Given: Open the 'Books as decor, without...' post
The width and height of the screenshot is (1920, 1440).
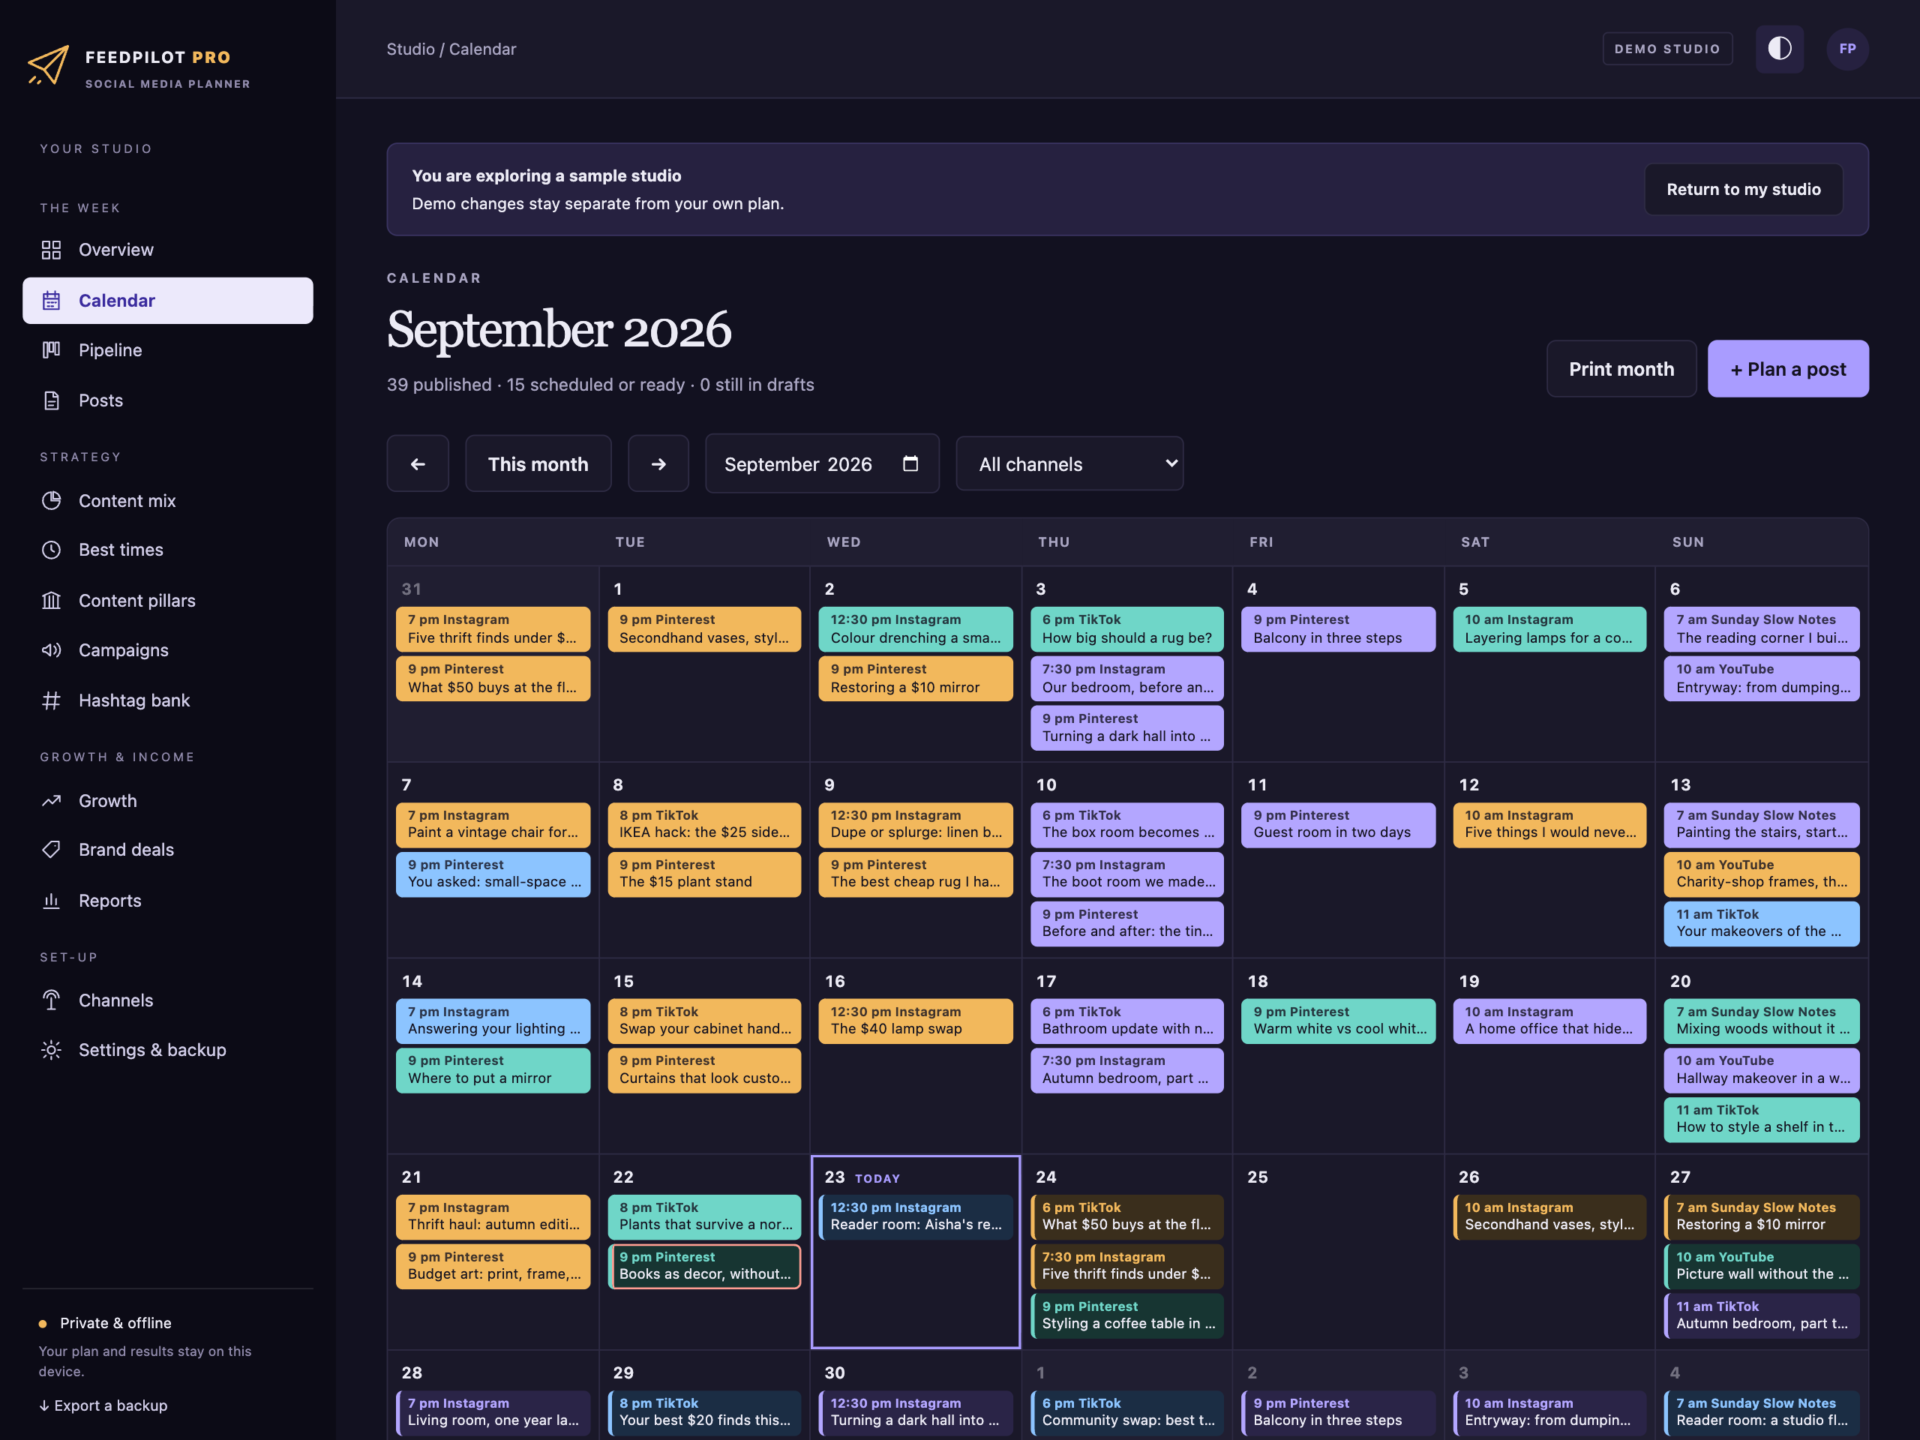Looking at the screenshot, I should pos(704,1266).
